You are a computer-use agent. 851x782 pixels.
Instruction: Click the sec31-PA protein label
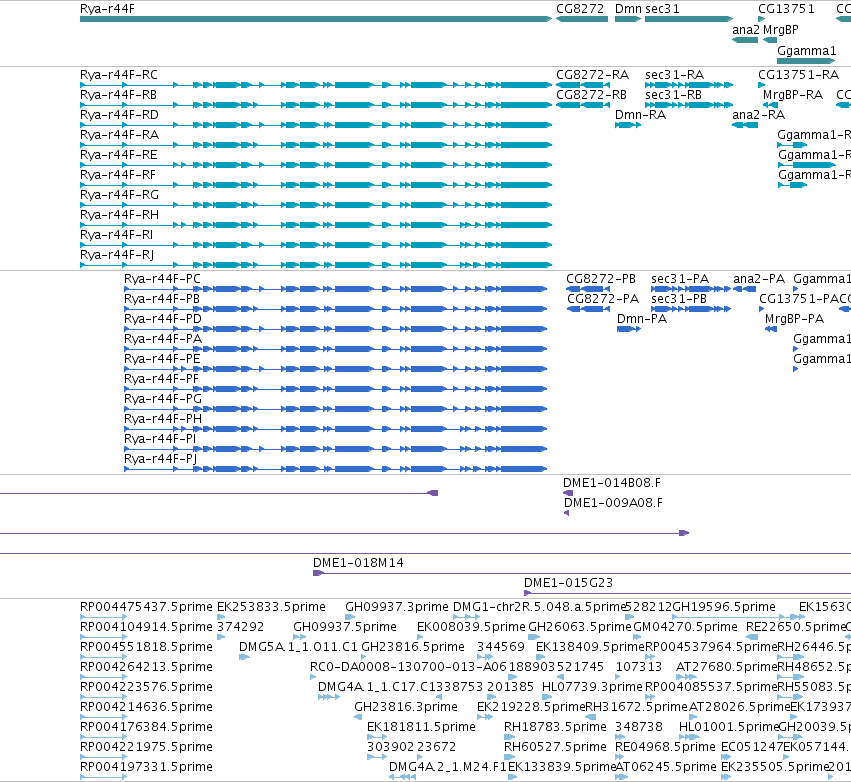coord(680,278)
